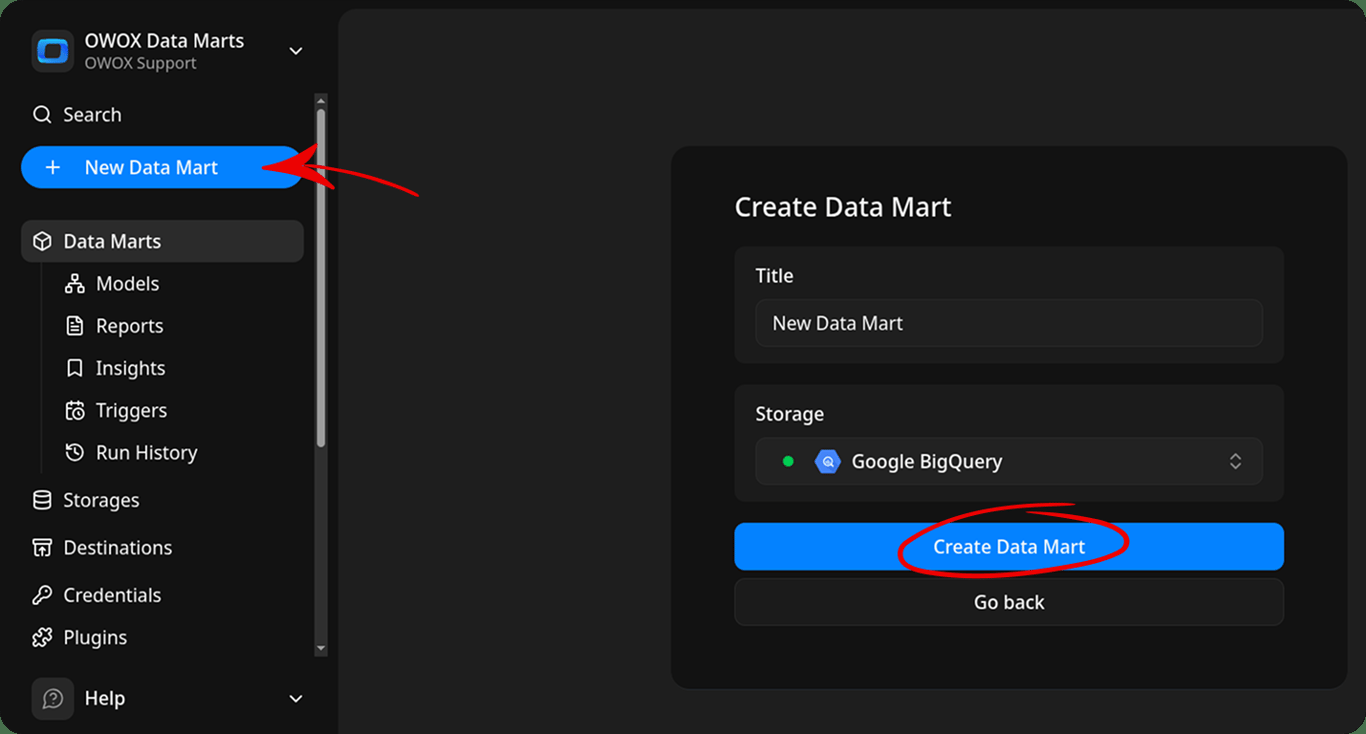This screenshot has width=1366, height=734.
Task: Open the Storage Google BigQuery dropdown
Action: 1009,461
